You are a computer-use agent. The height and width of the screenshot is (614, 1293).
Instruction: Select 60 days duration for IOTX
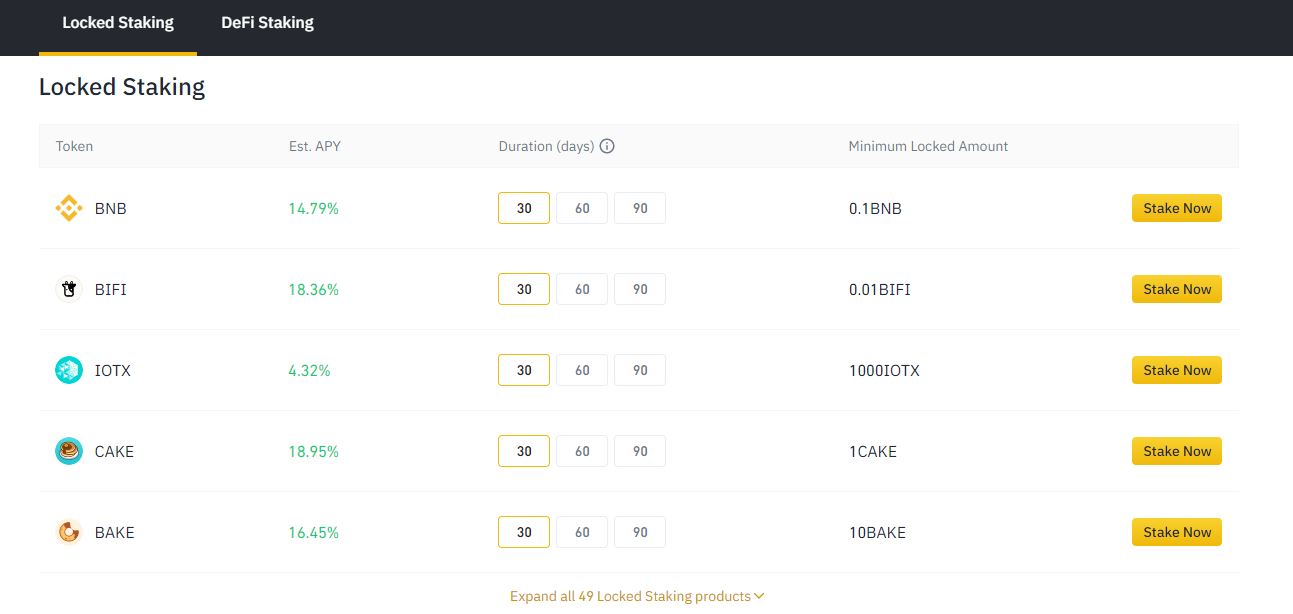(x=582, y=370)
